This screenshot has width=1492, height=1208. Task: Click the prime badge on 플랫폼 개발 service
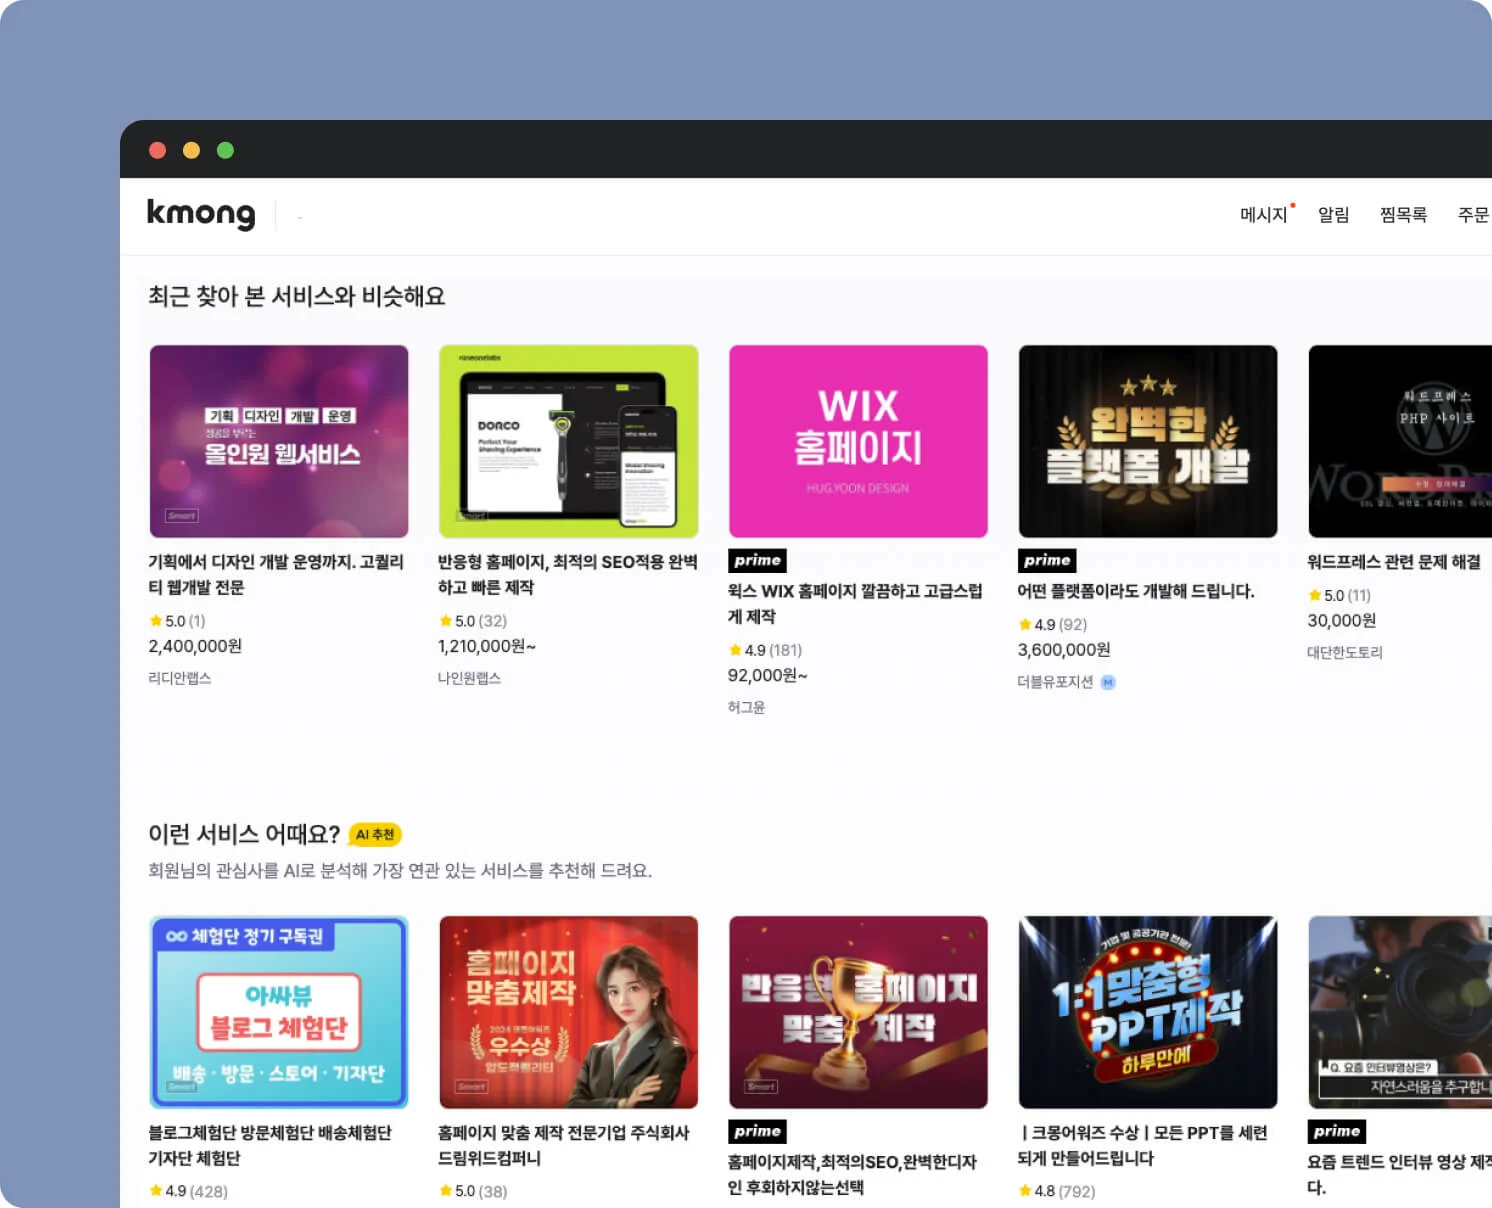point(1047,560)
